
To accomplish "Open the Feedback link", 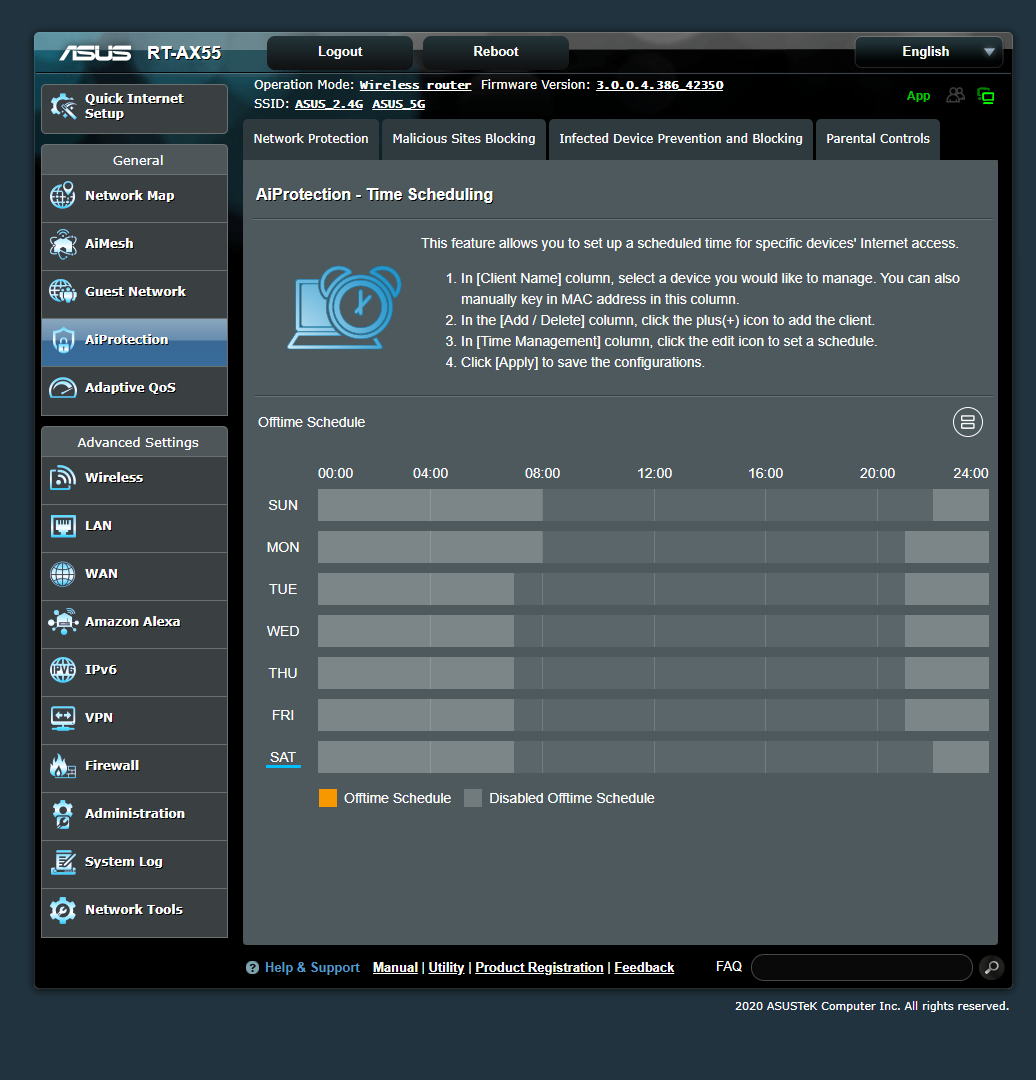I will coord(644,968).
